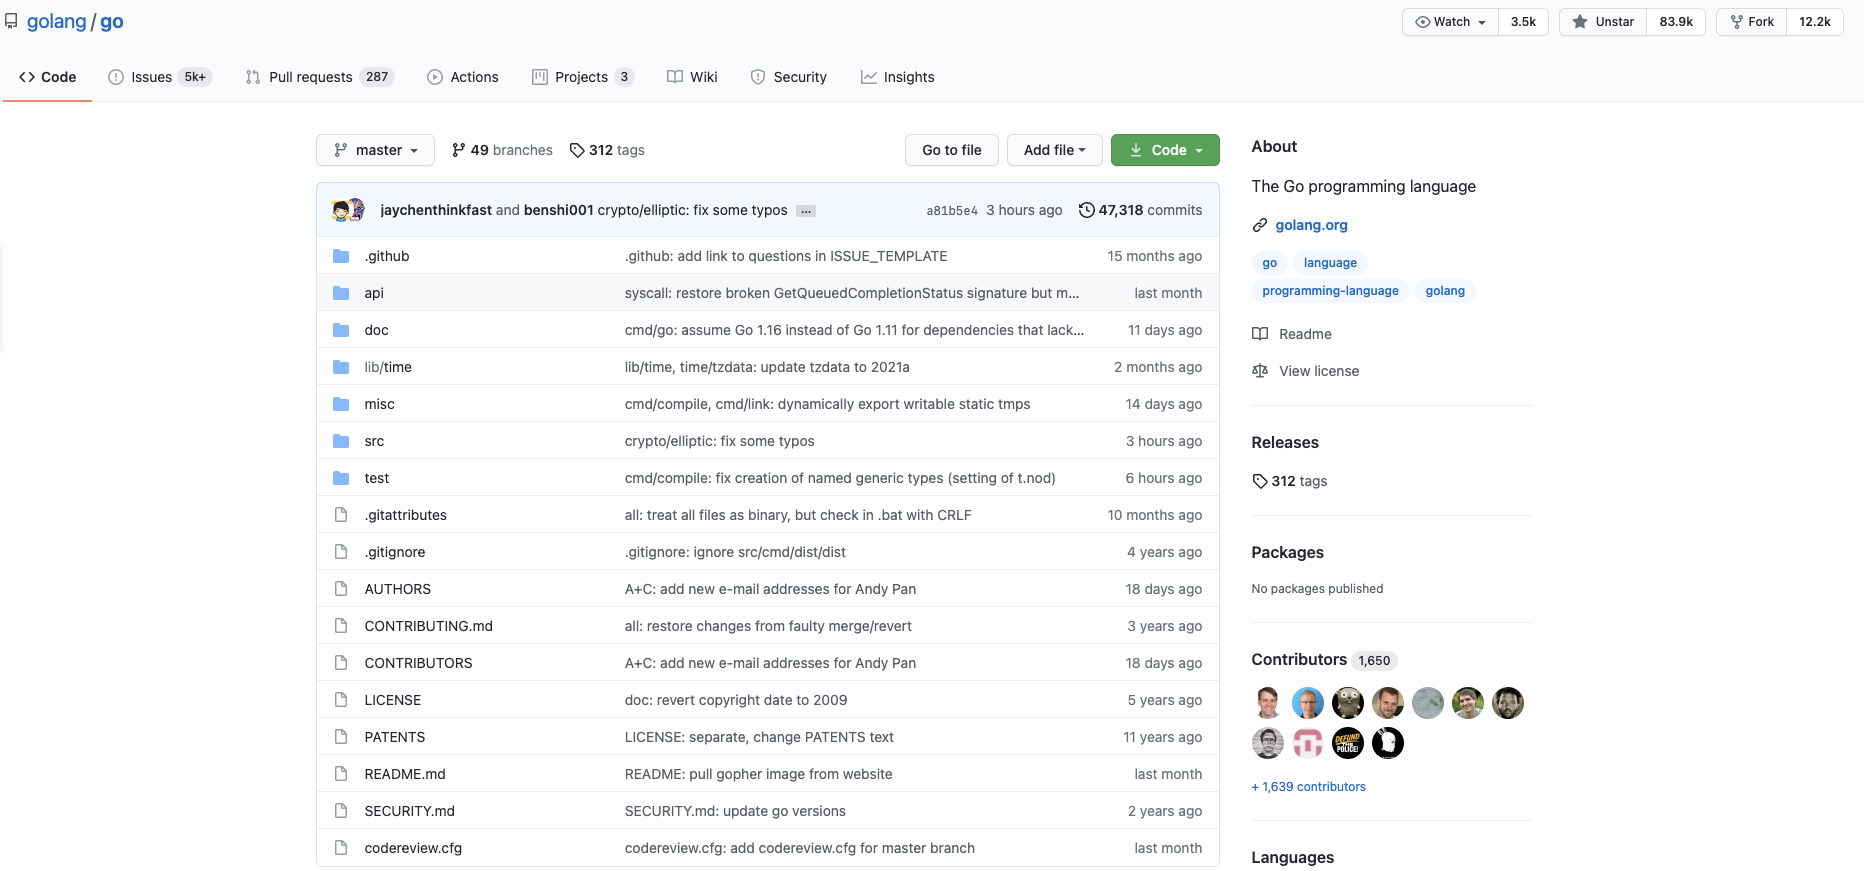The width and height of the screenshot is (1864, 871).
Task: View the 312 tags link near branches
Action: pyautogui.click(x=607, y=150)
